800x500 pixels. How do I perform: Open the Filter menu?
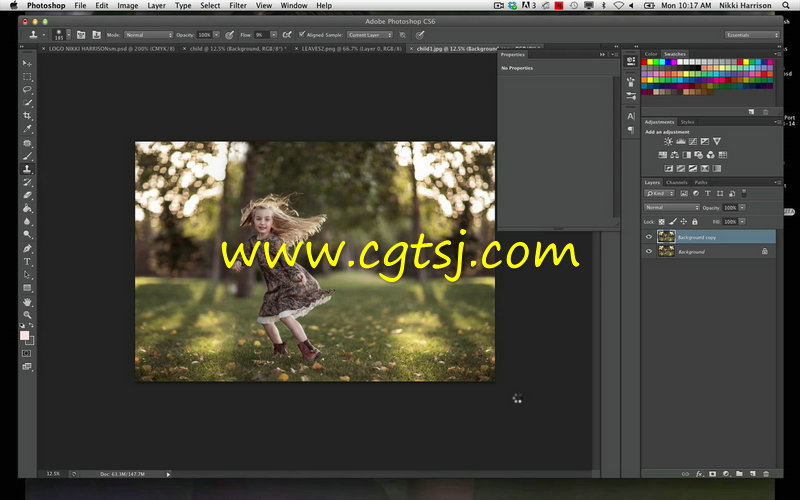[x=238, y=6]
